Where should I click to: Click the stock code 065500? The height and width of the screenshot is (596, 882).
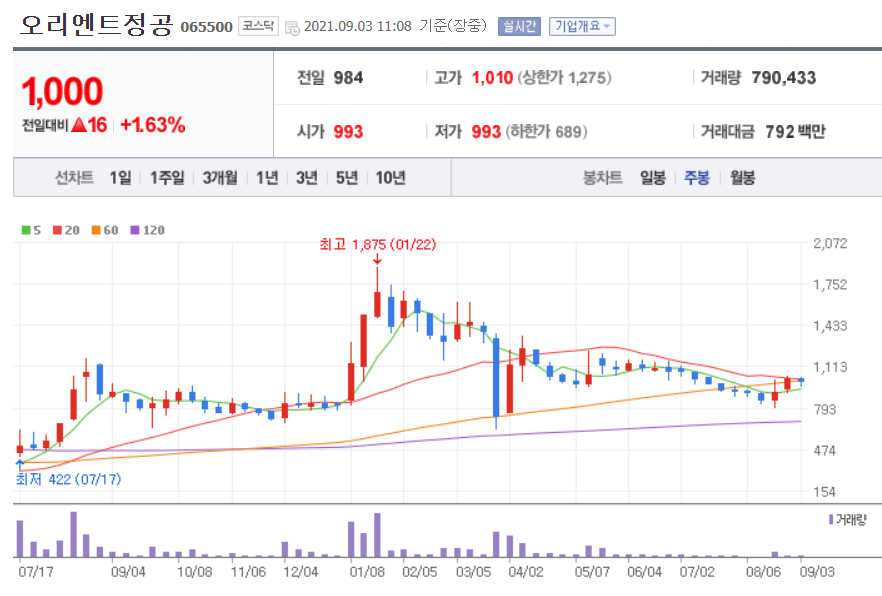point(206,27)
